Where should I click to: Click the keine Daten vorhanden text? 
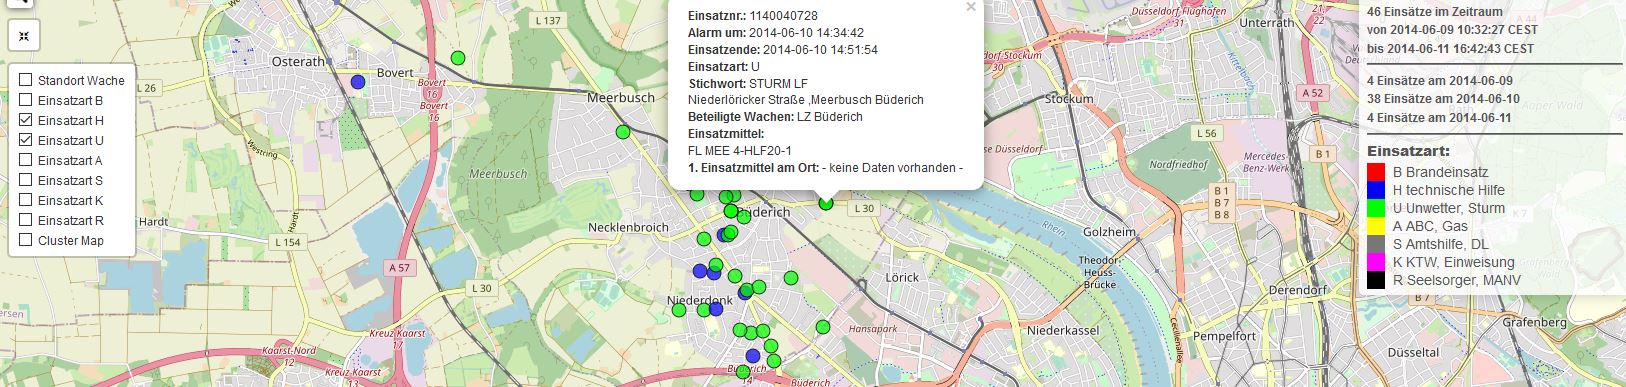pyautogui.click(x=893, y=168)
